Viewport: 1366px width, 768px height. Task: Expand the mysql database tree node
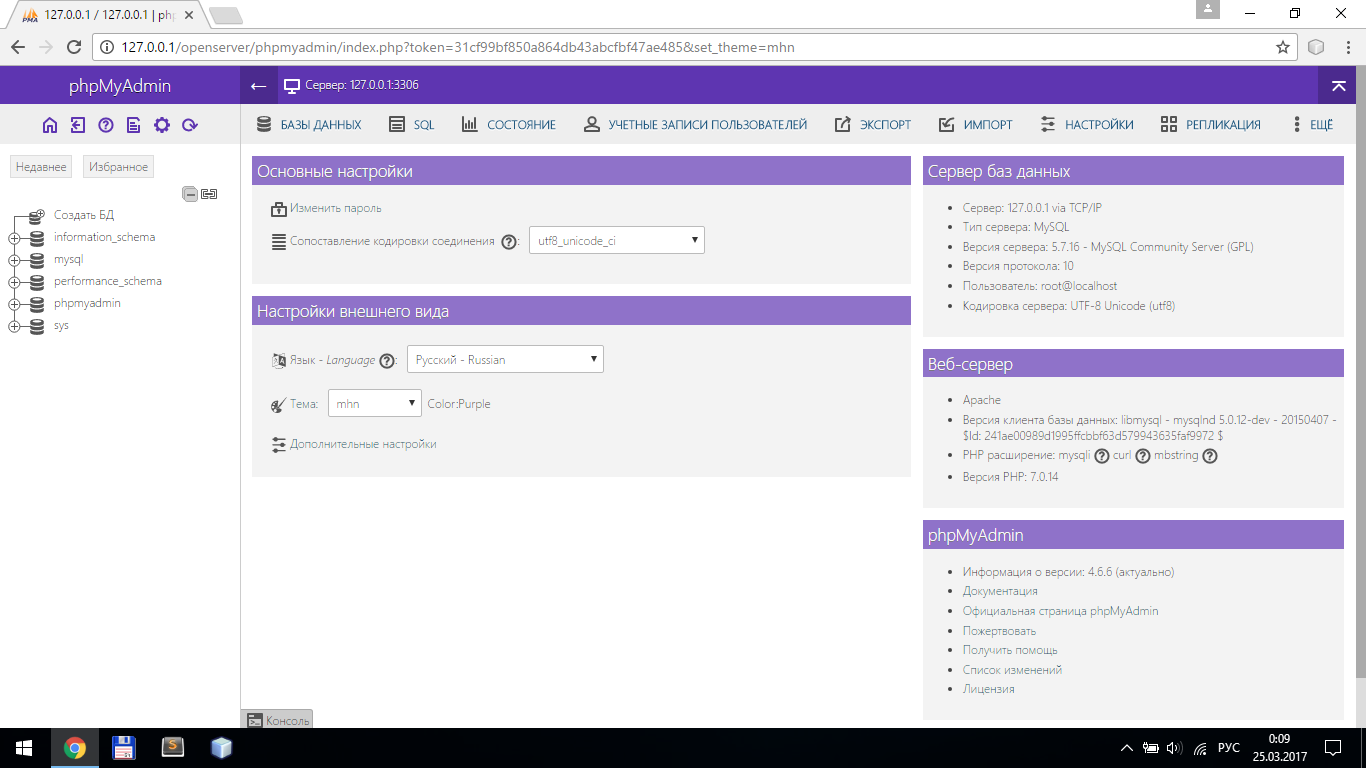(14, 260)
